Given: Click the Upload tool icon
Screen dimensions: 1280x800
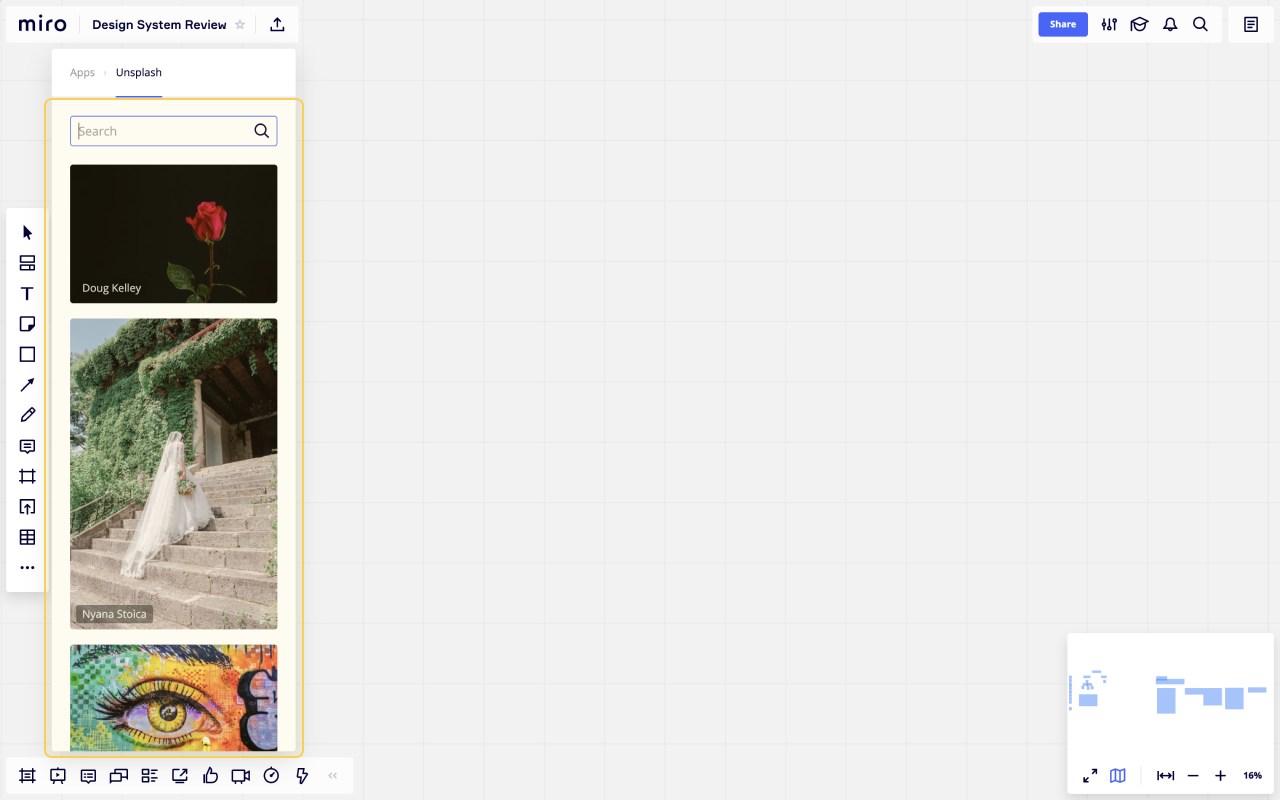Looking at the screenshot, I should [x=27, y=507].
